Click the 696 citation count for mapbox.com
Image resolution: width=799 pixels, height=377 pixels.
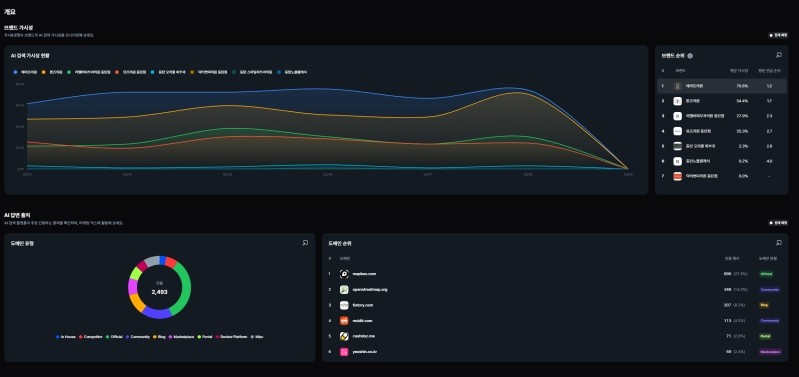727,274
